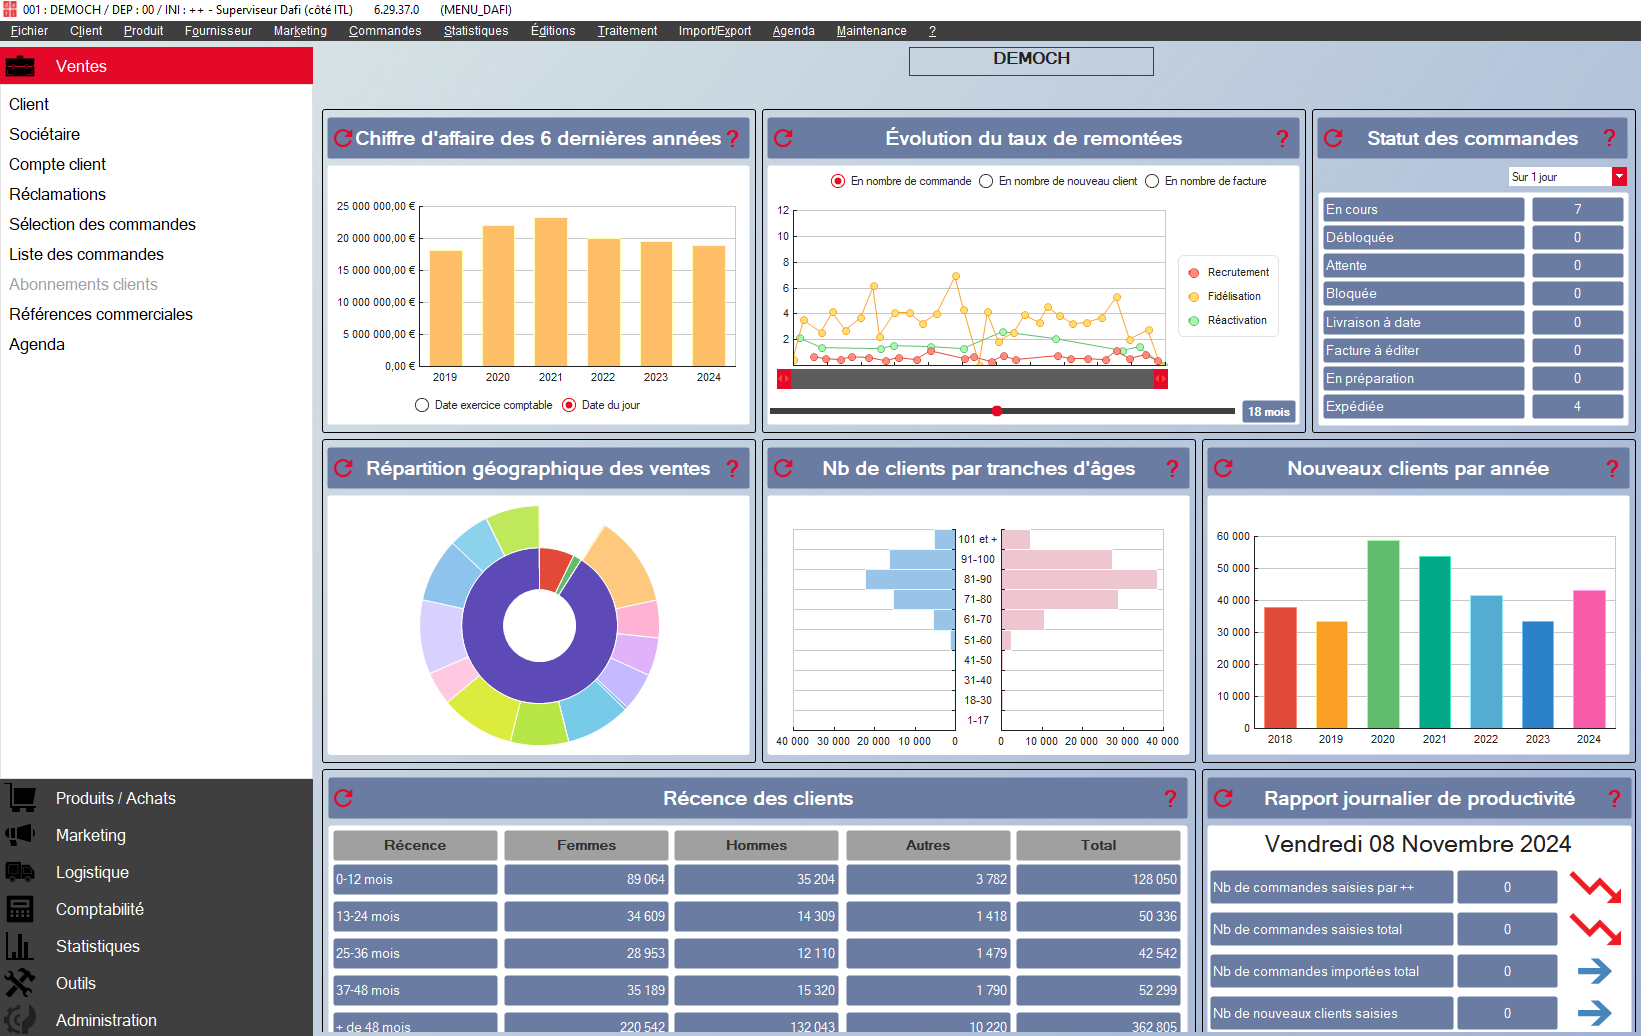1641x1036 pixels.
Task: Open help for Répartition géographique
Action: click(733, 469)
